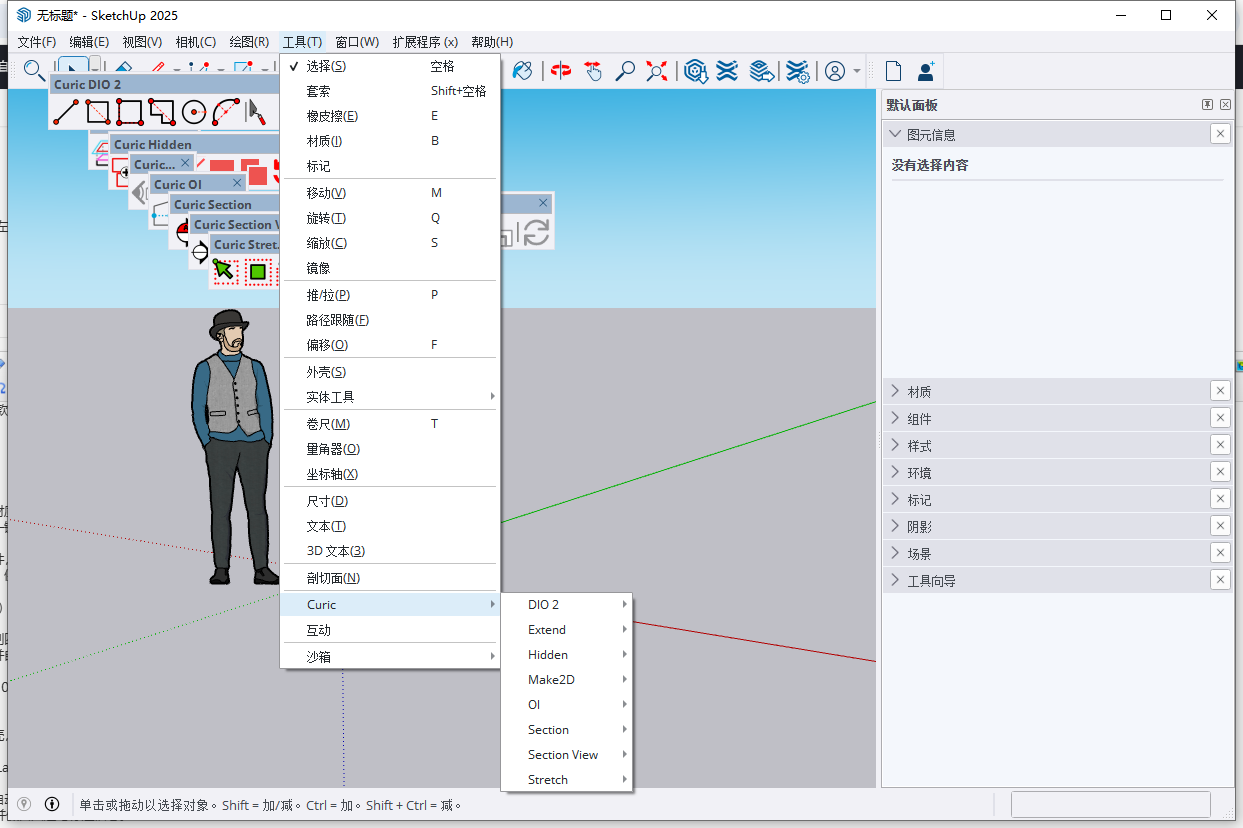Open the Make2D submenu item
Image resolution: width=1243 pixels, height=828 pixels.
point(567,680)
